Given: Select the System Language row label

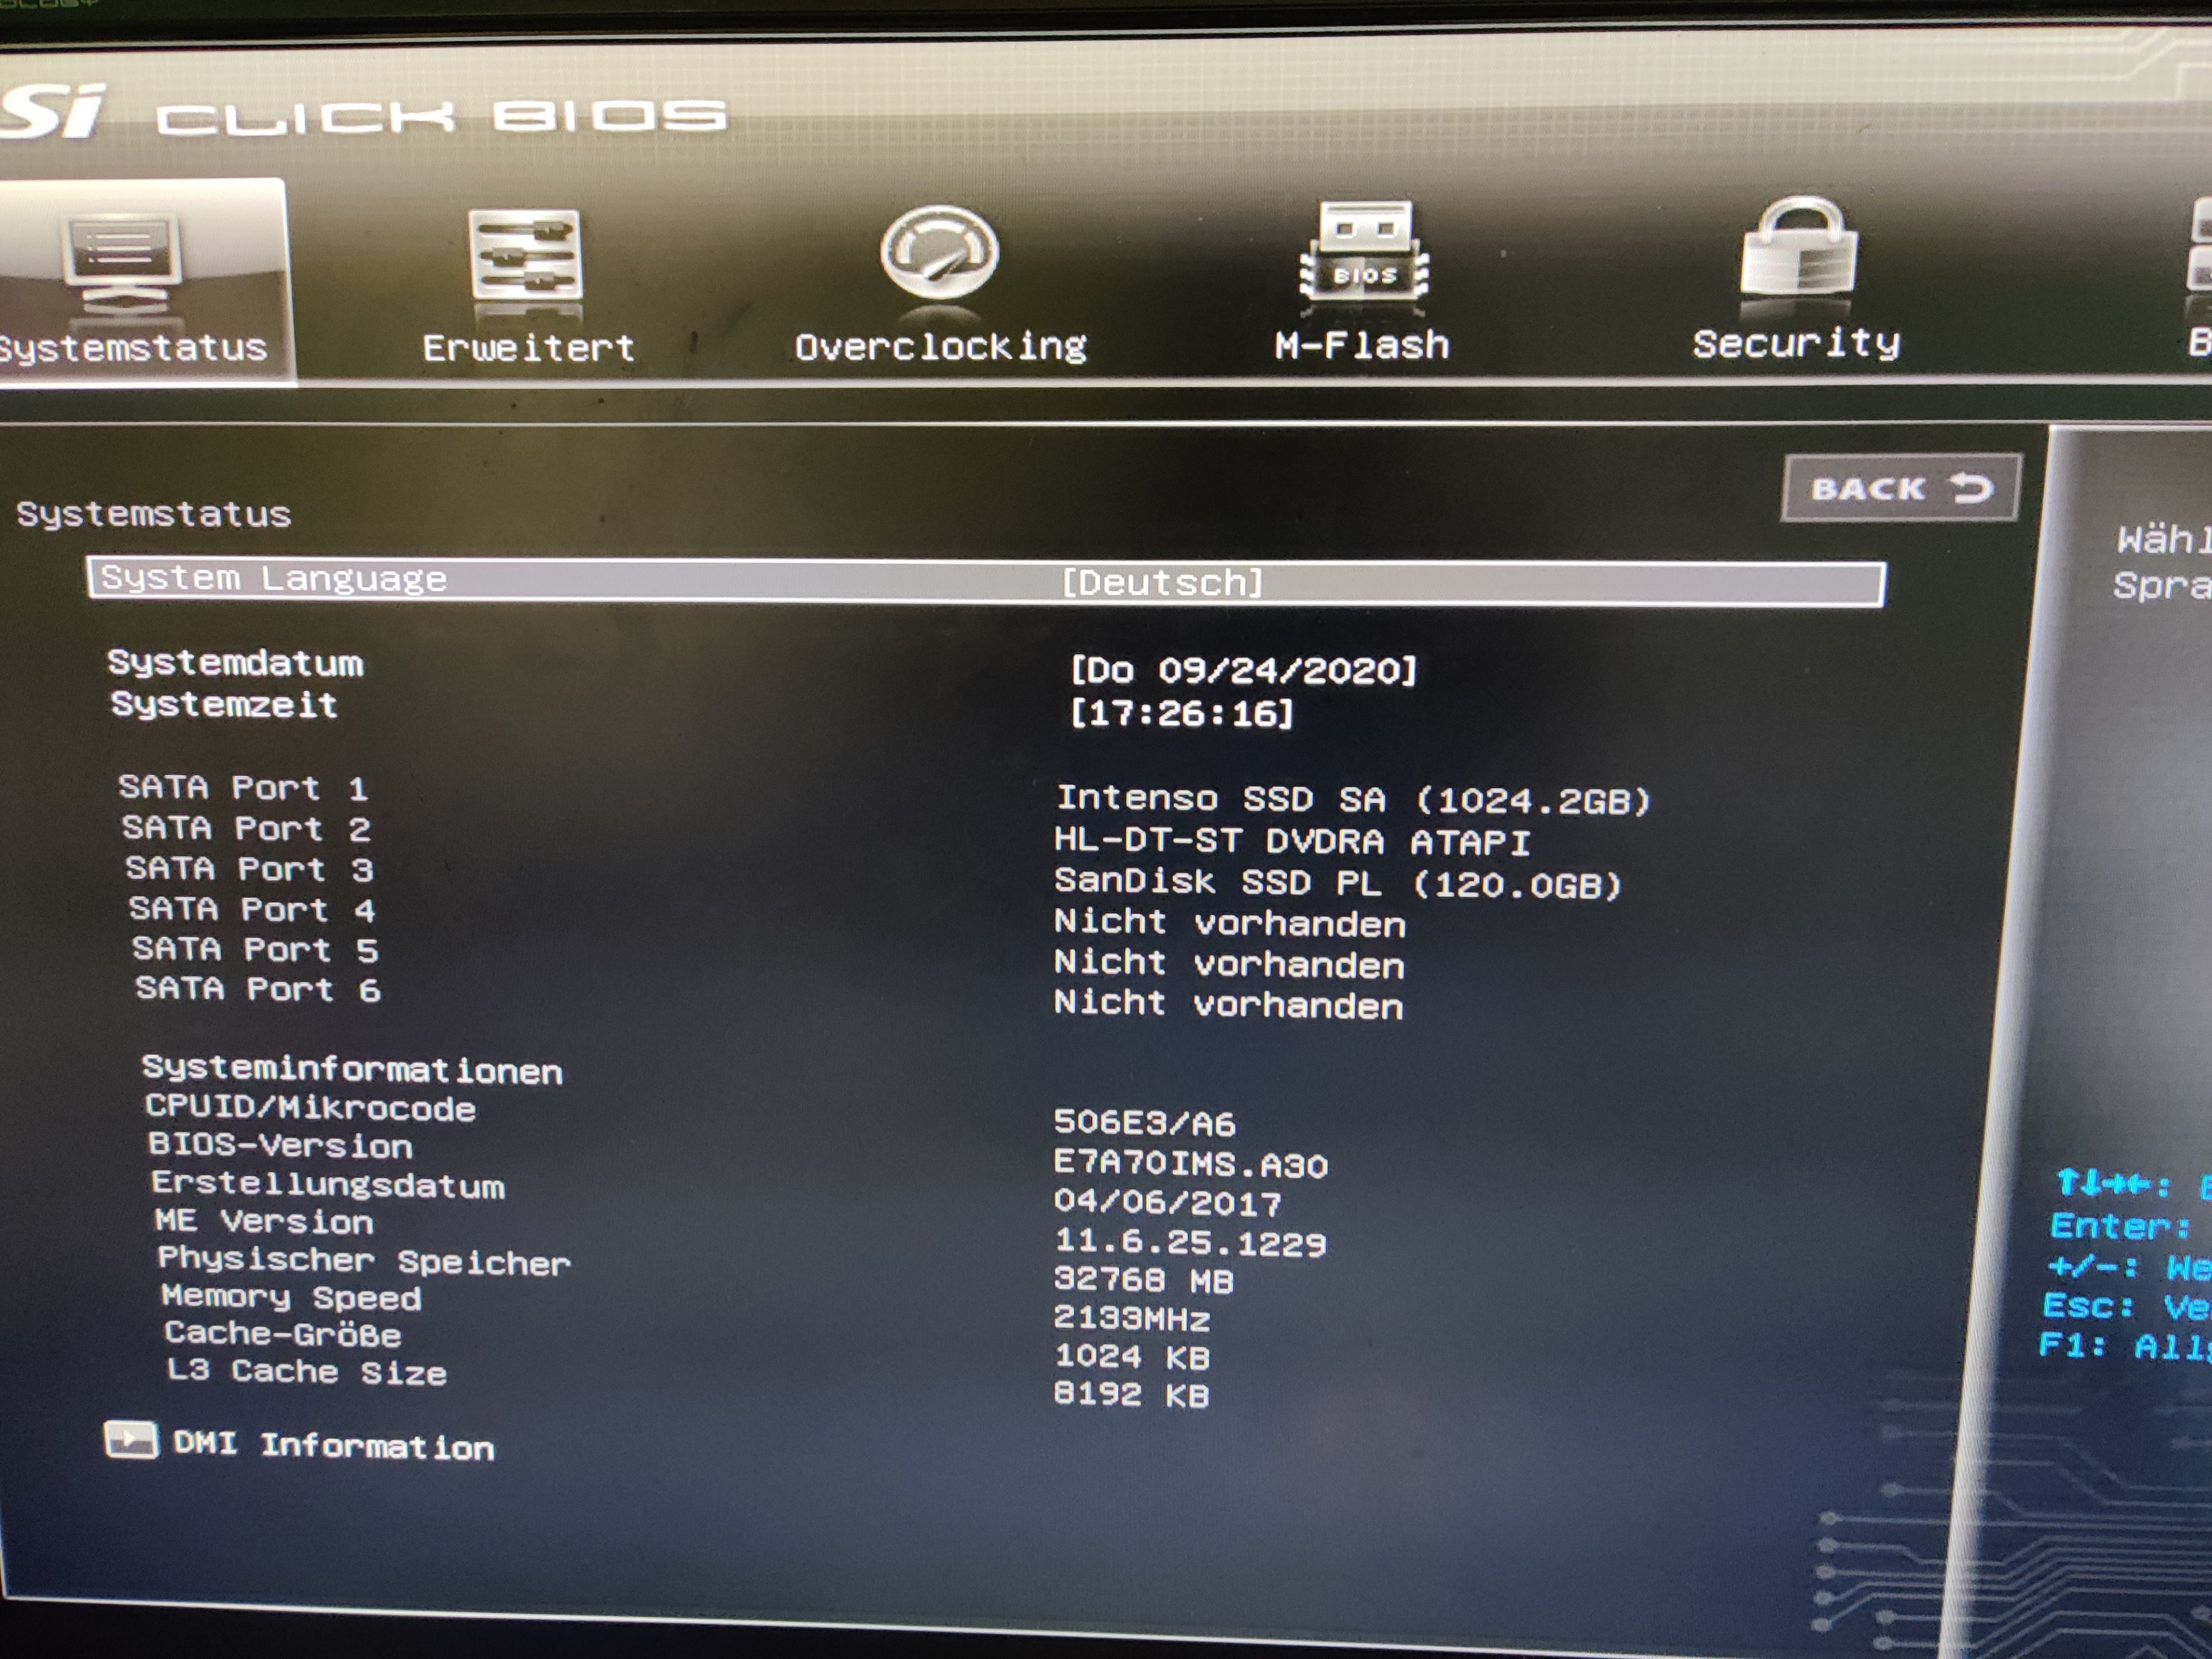Looking at the screenshot, I should tap(274, 579).
